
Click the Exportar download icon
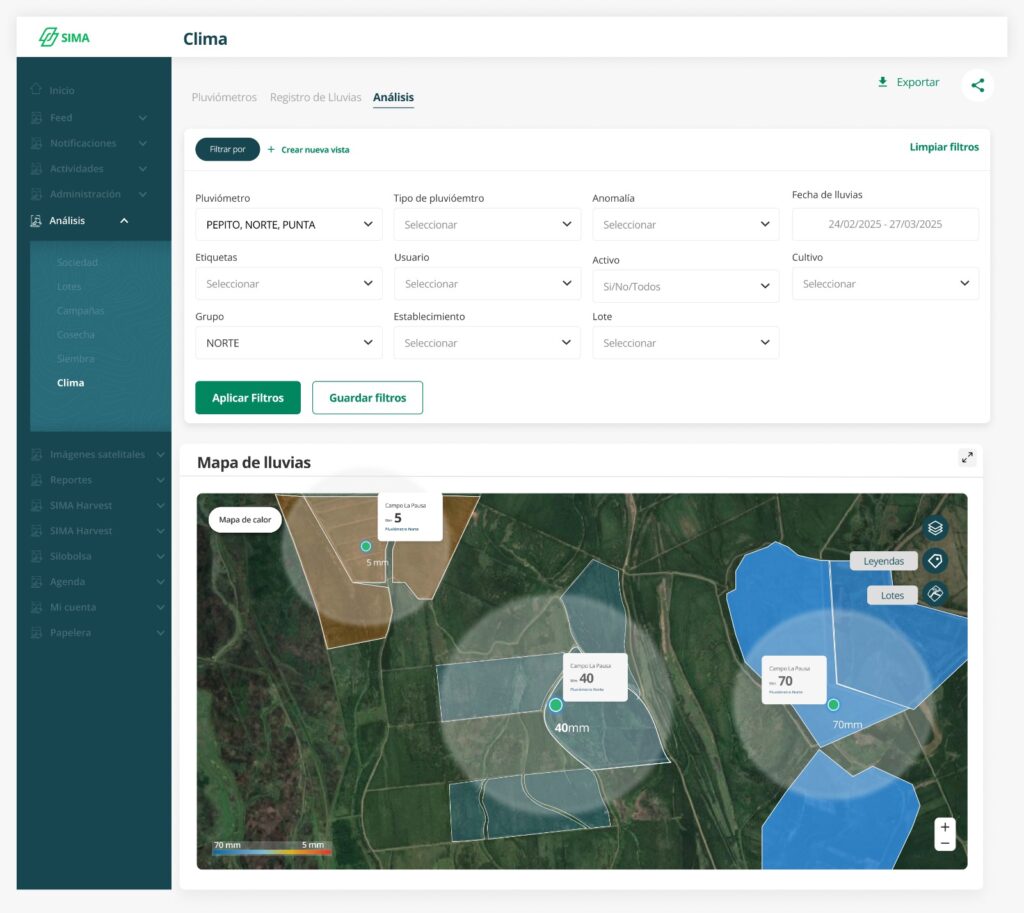[883, 82]
